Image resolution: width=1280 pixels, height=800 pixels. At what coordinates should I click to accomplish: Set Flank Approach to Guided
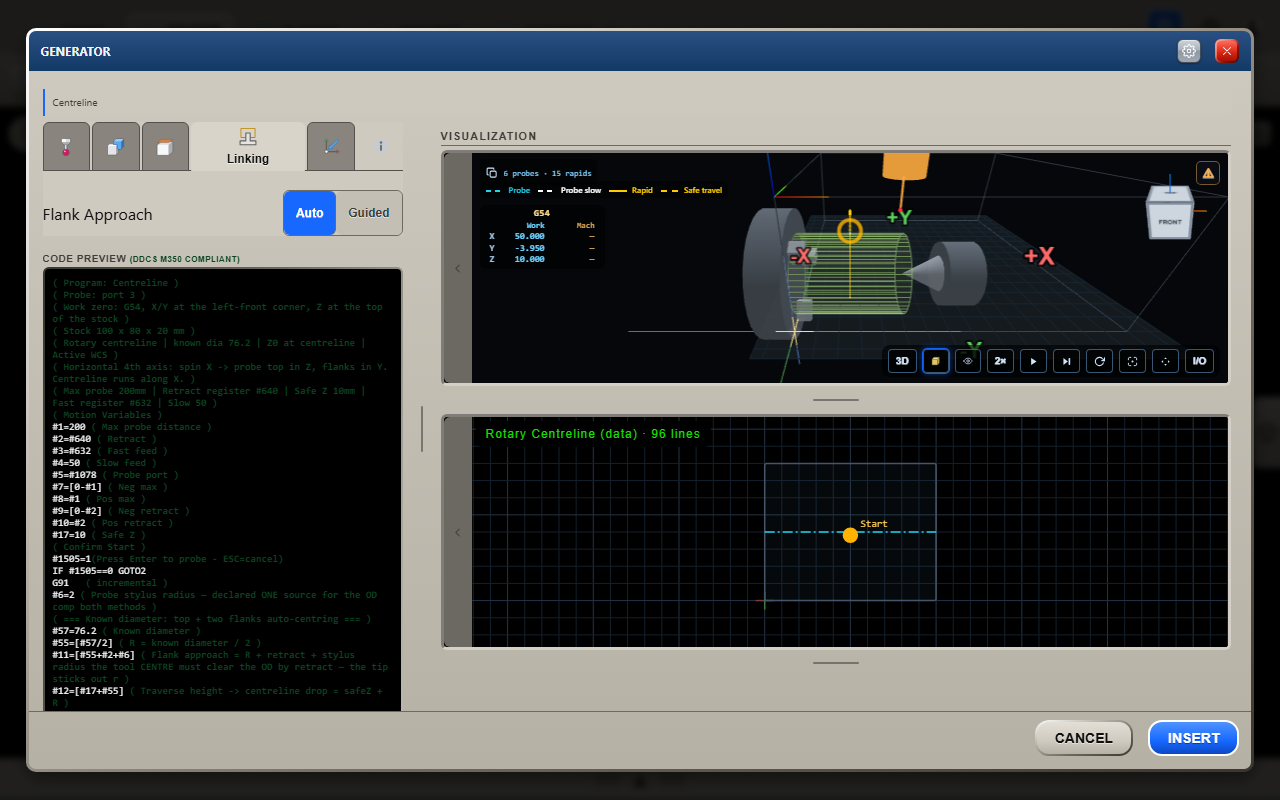369,213
